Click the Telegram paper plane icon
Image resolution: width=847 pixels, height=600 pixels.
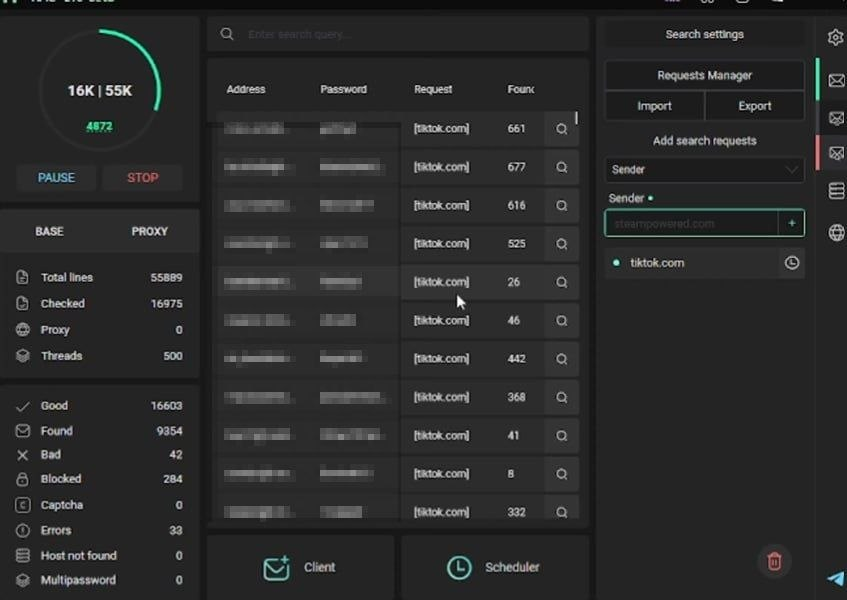point(836,578)
